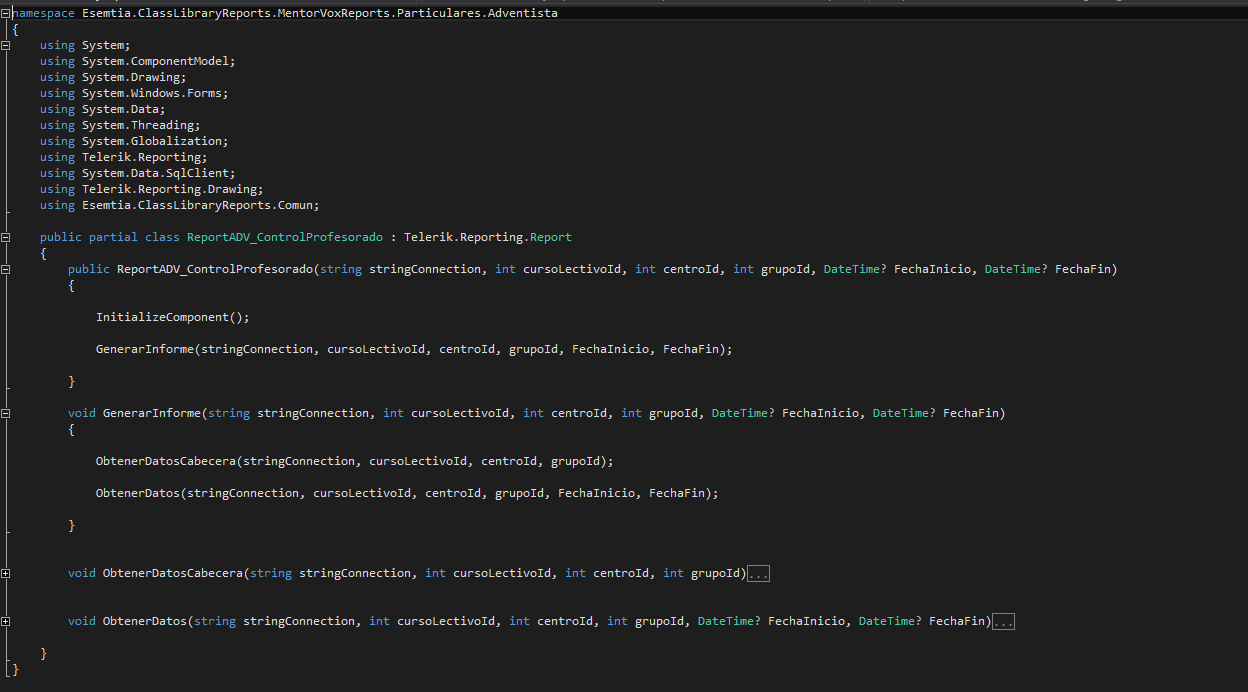Open the collapsed ellipsis box after ObtenerDatosCabecera declaration

click(x=759, y=574)
